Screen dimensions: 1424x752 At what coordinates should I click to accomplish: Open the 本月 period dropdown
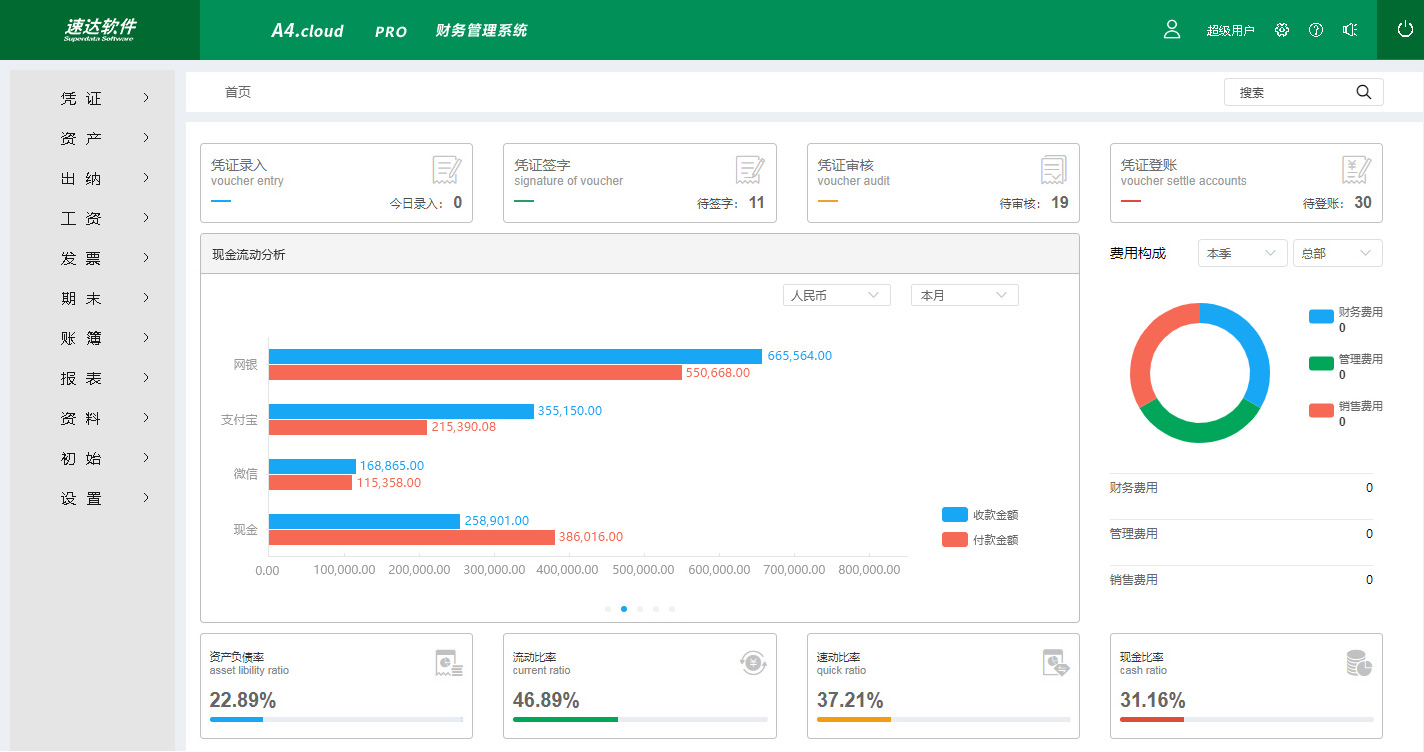tap(964, 295)
